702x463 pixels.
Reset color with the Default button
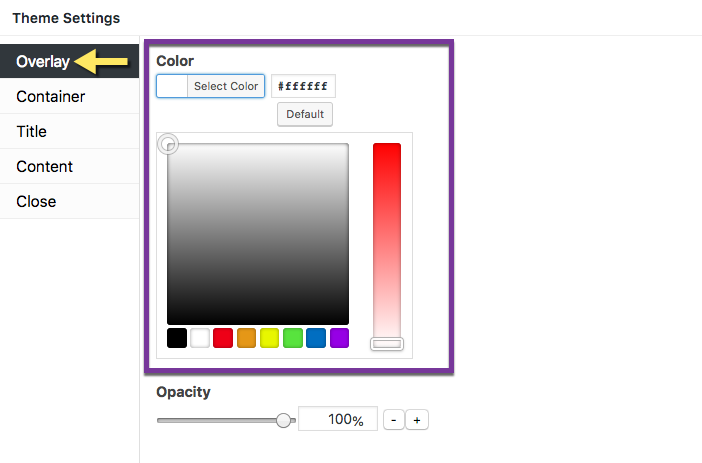click(x=305, y=114)
